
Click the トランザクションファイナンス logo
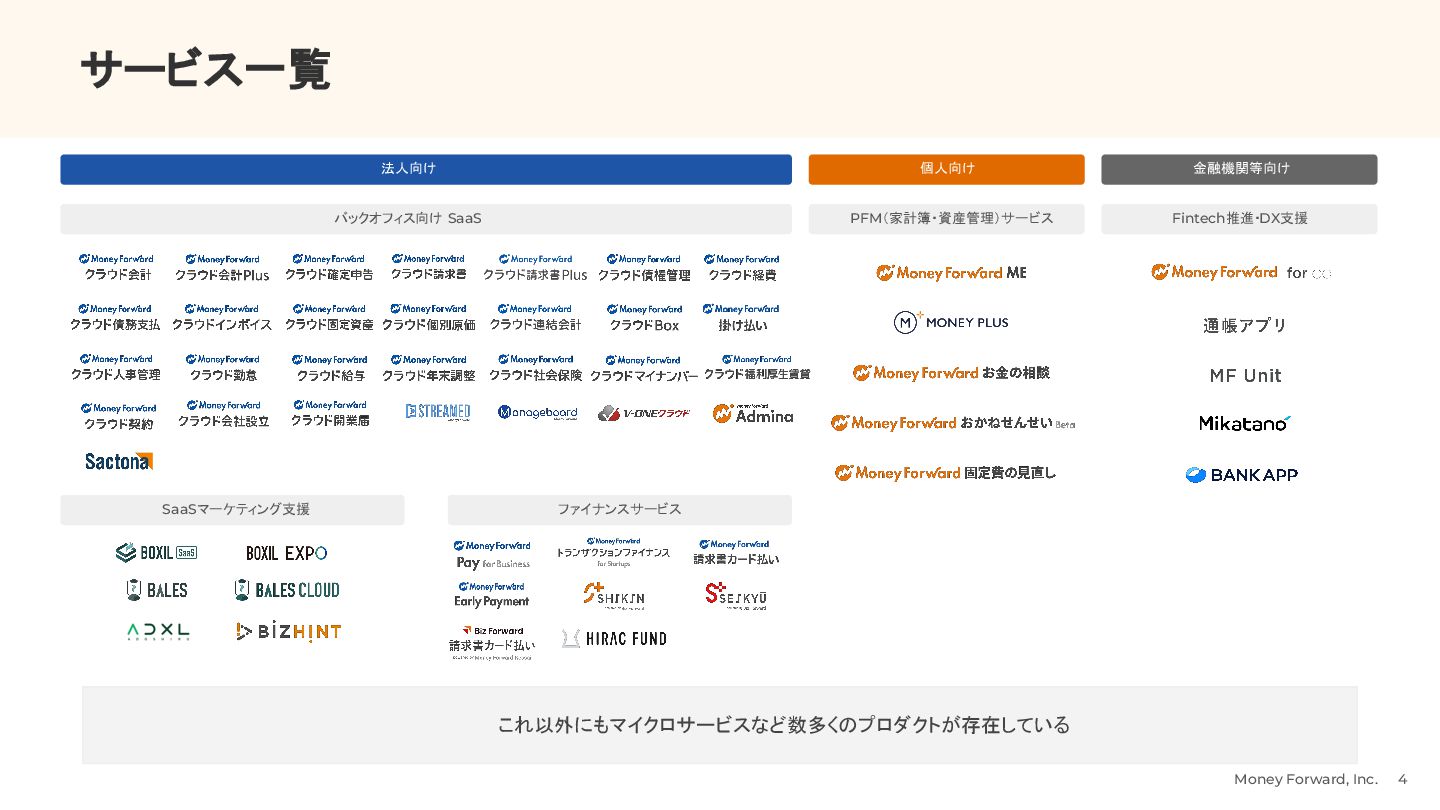(x=613, y=552)
